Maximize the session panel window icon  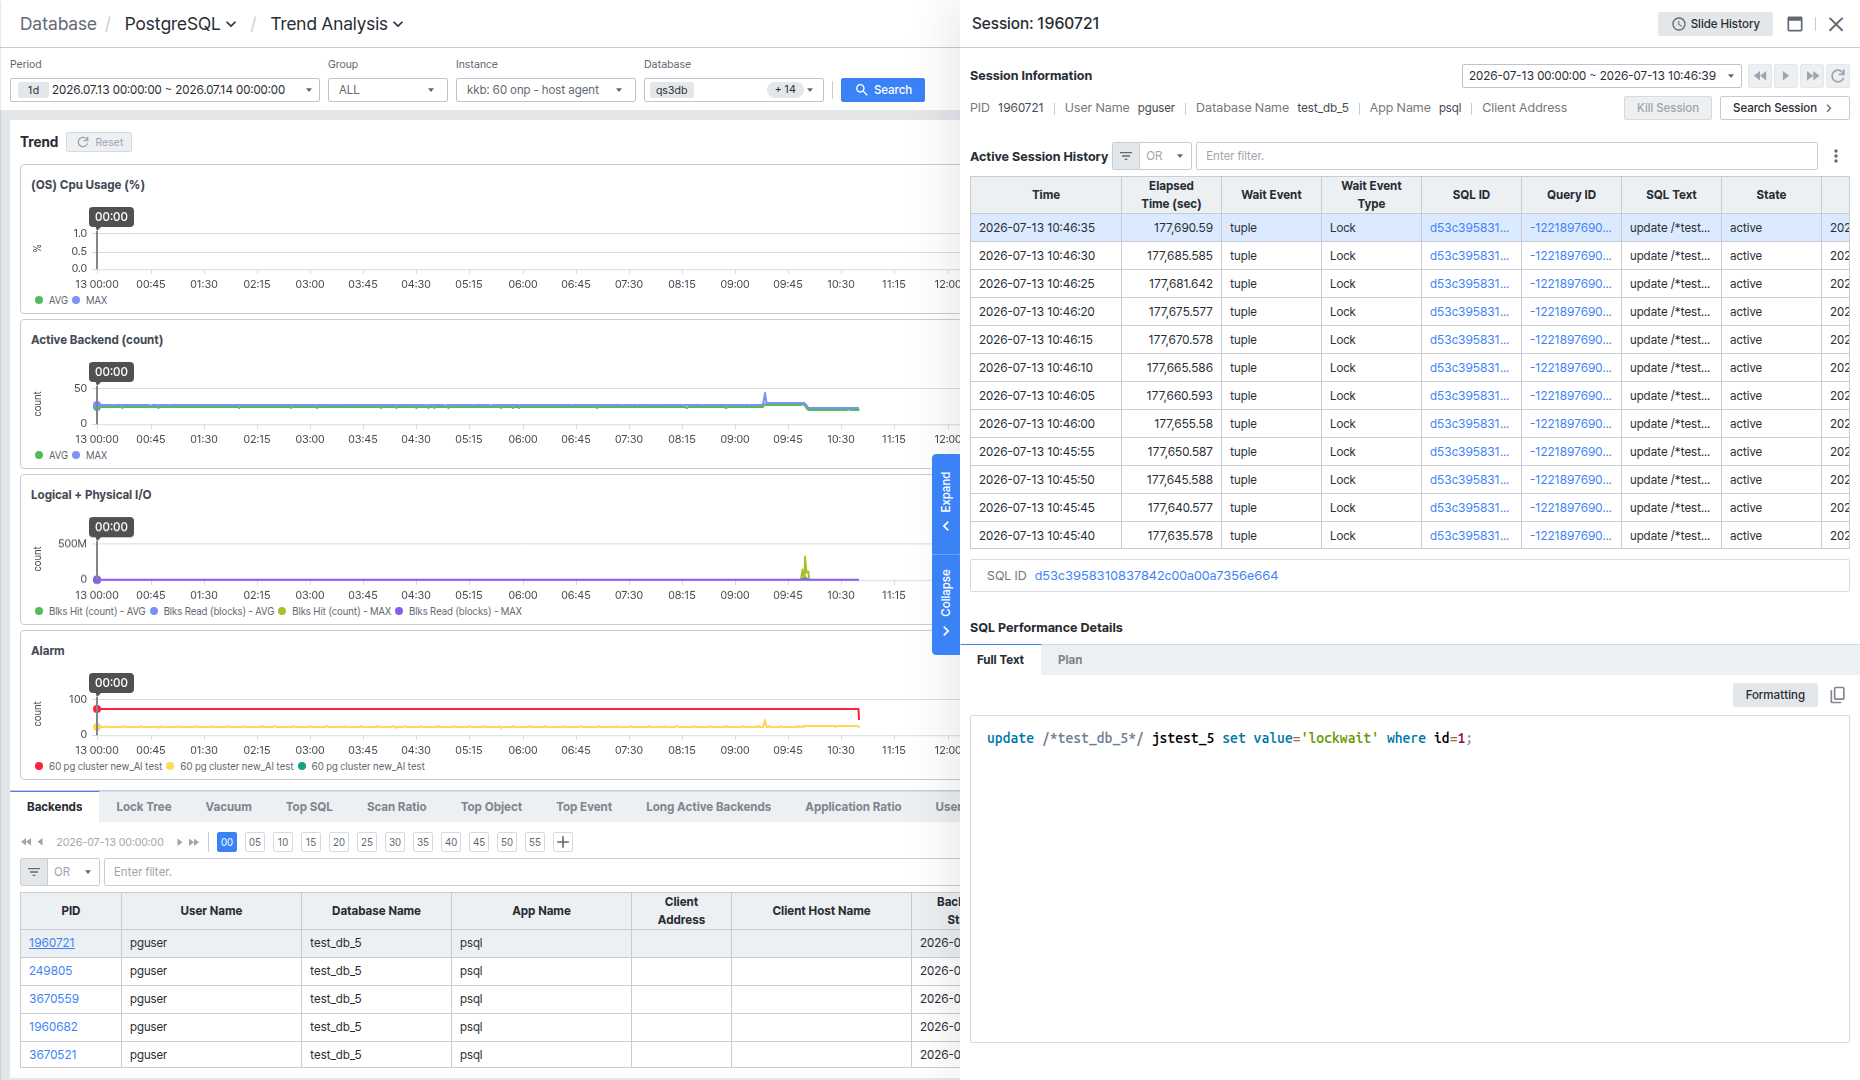coord(1795,24)
